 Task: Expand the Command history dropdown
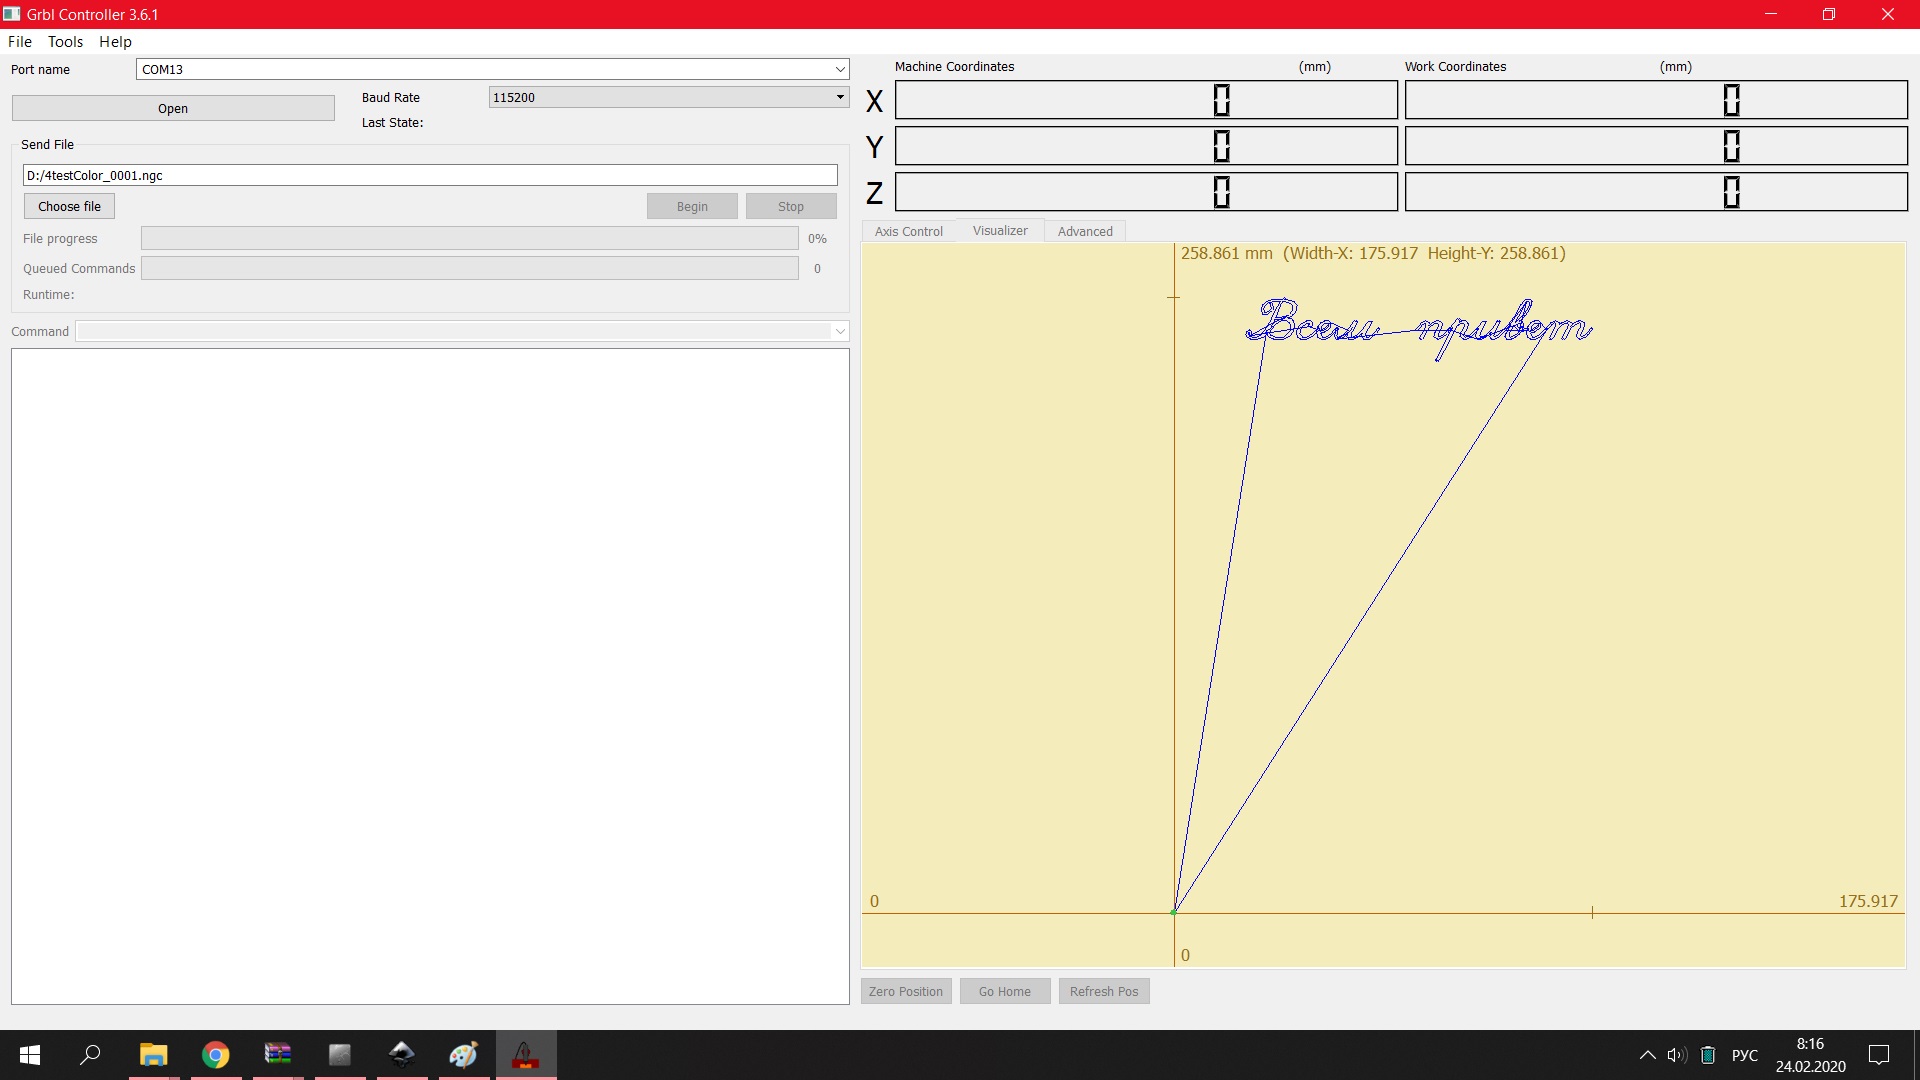coord(840,331)
